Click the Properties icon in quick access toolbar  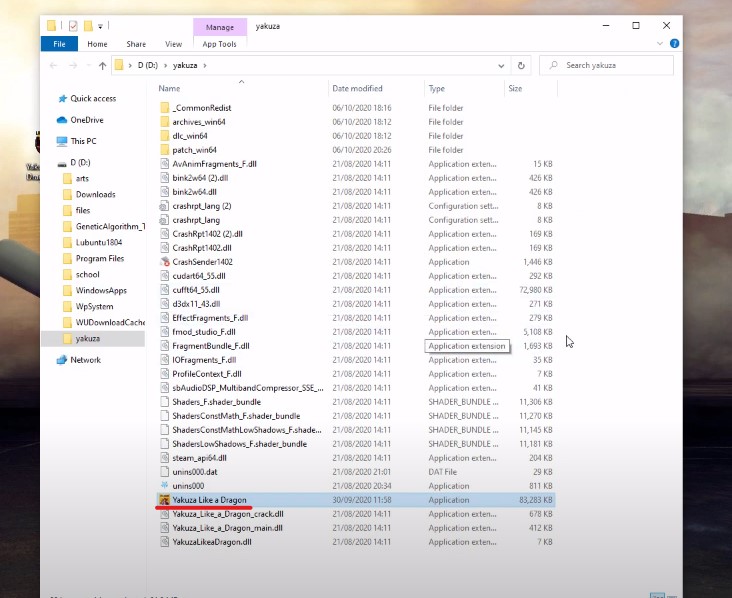point(73,26)
